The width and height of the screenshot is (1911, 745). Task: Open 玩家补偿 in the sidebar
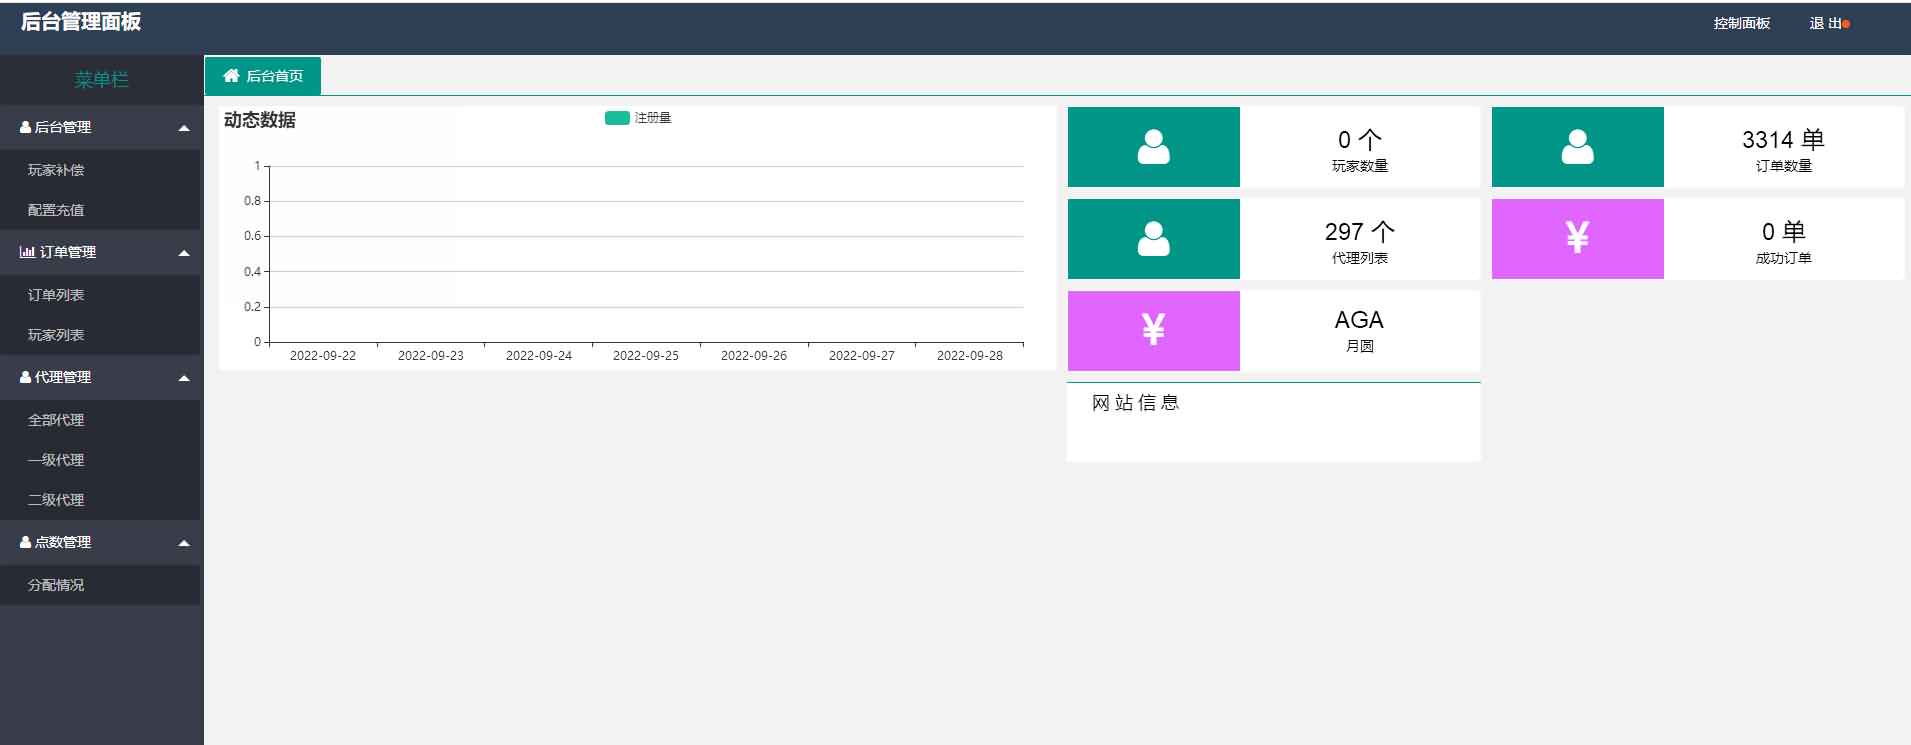[100, 170]
